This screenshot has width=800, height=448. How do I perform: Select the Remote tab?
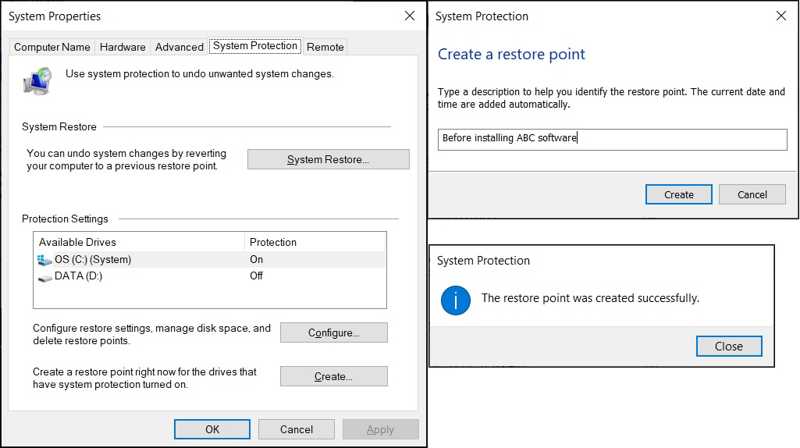click(325, 47)
